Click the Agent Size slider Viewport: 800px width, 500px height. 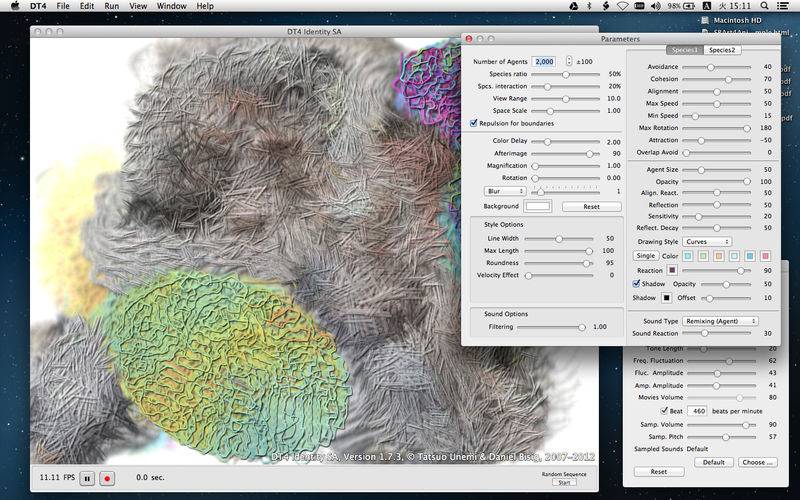[x=716, y=170]
